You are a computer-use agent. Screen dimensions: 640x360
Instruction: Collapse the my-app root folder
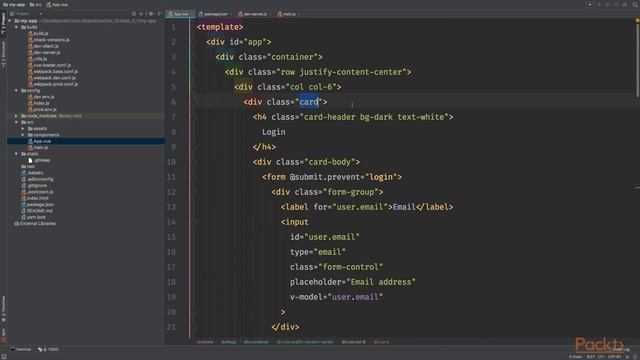point(10,21)
